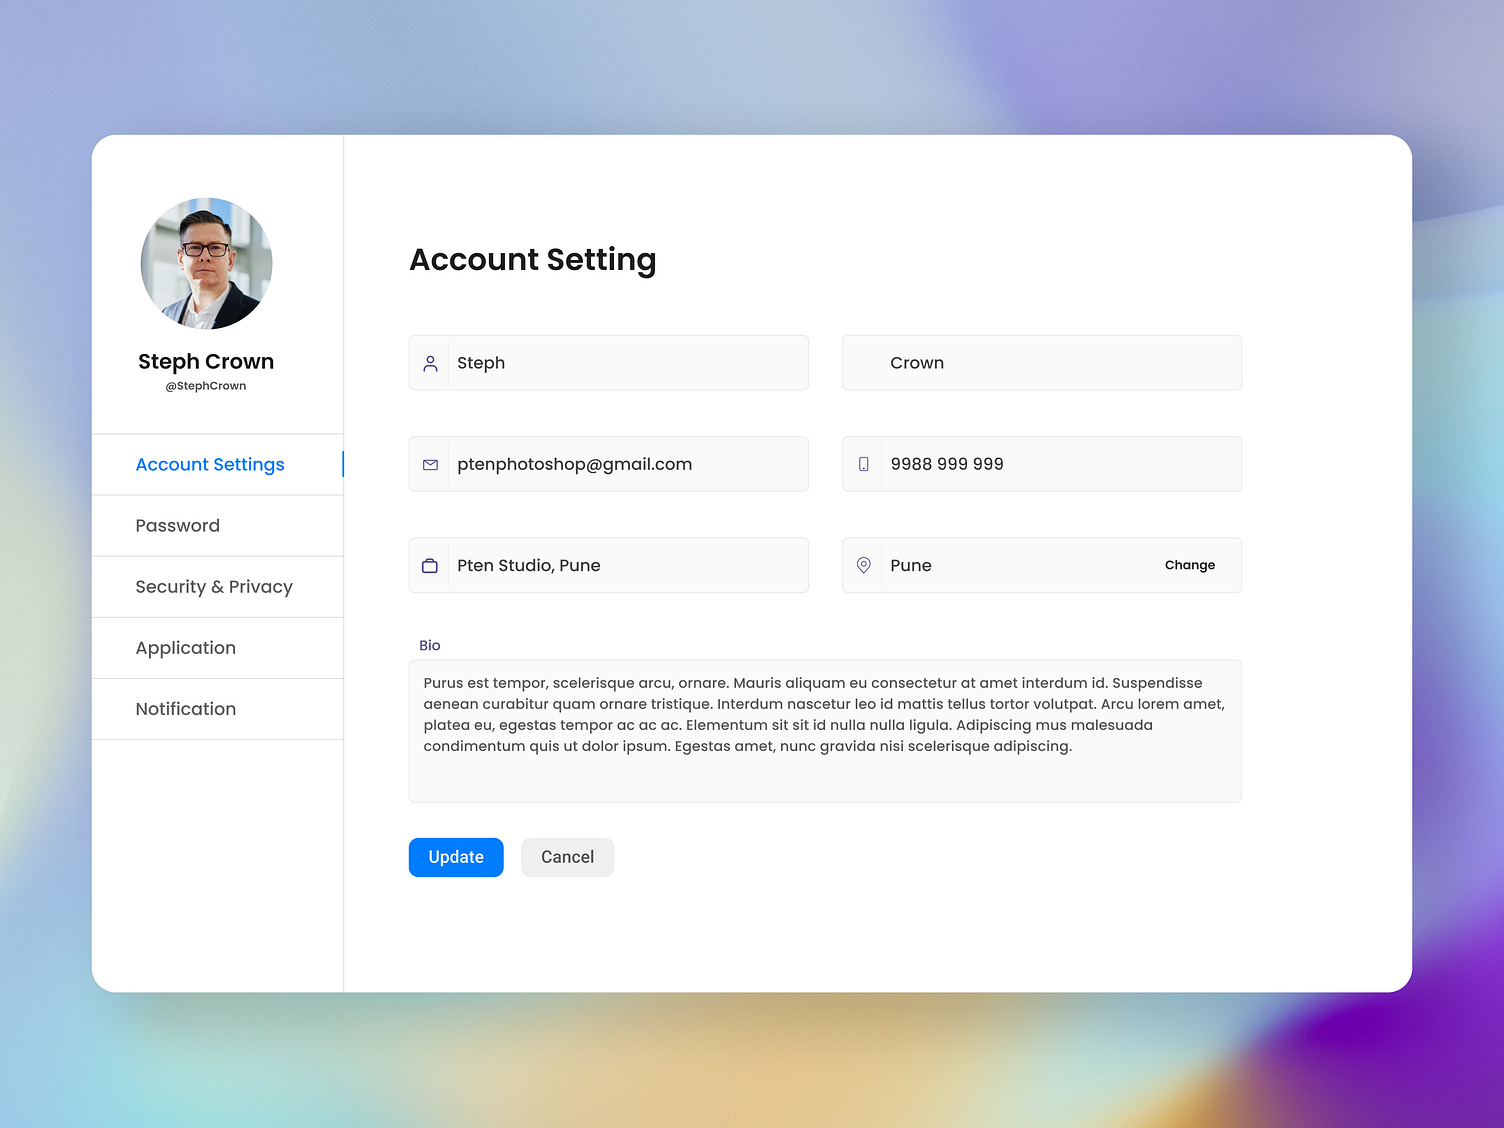1504x1128 pixels.
Task: Select the Account Settings sidebar entry
Action: pos(209,464)
